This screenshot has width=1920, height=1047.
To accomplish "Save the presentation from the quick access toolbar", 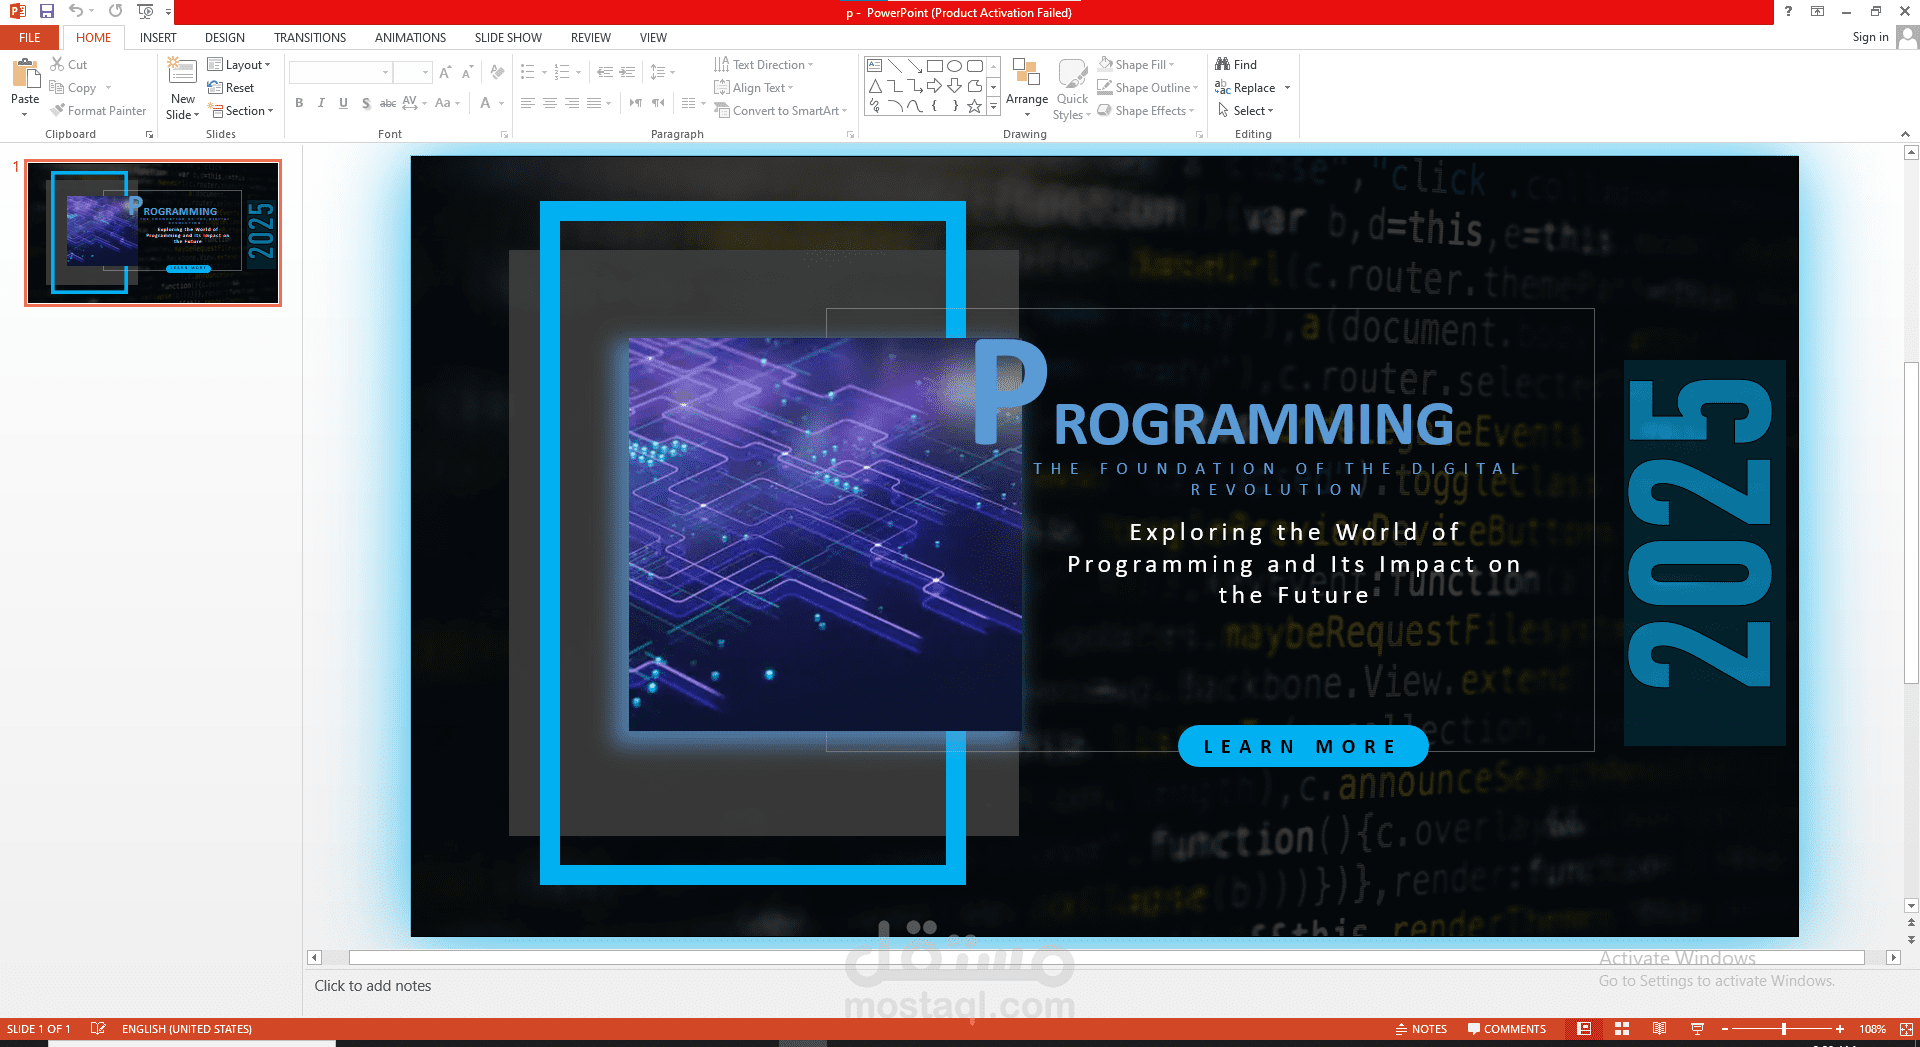I will tap(47, 11).
